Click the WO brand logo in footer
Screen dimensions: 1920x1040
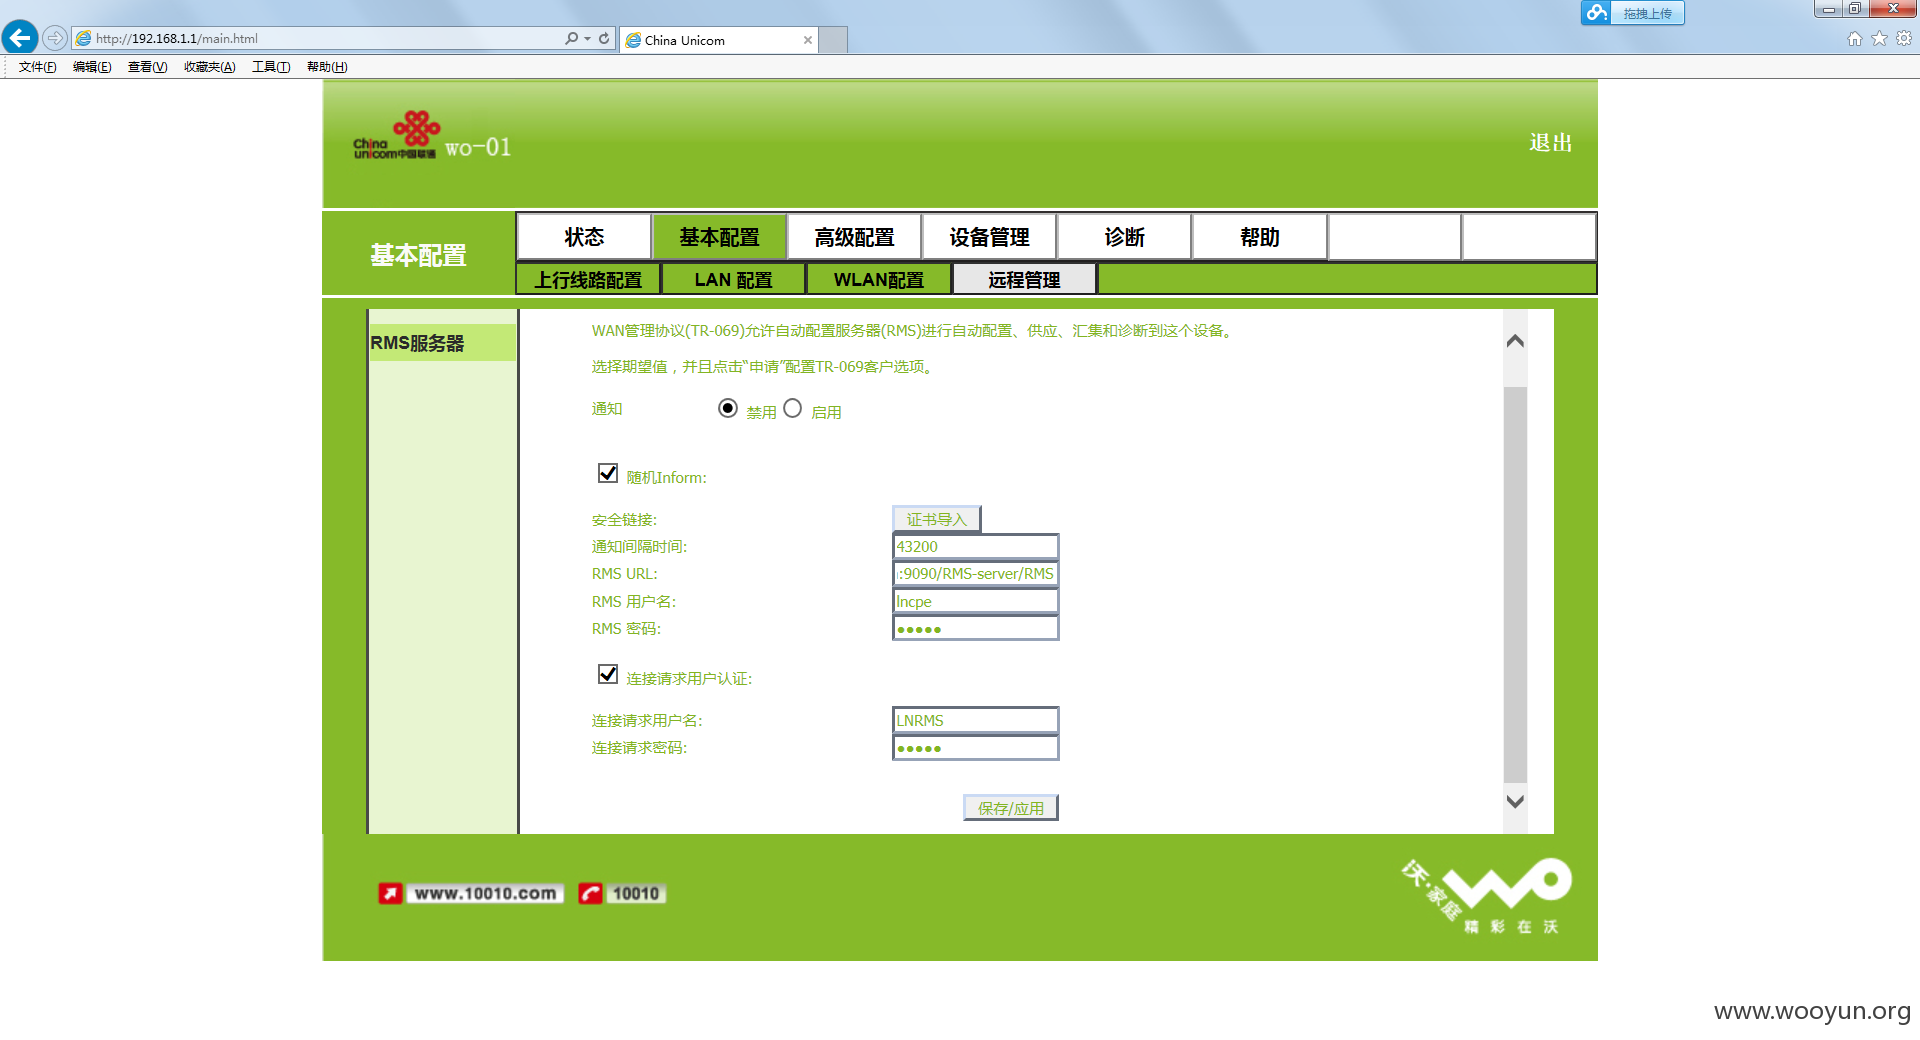1487,894
